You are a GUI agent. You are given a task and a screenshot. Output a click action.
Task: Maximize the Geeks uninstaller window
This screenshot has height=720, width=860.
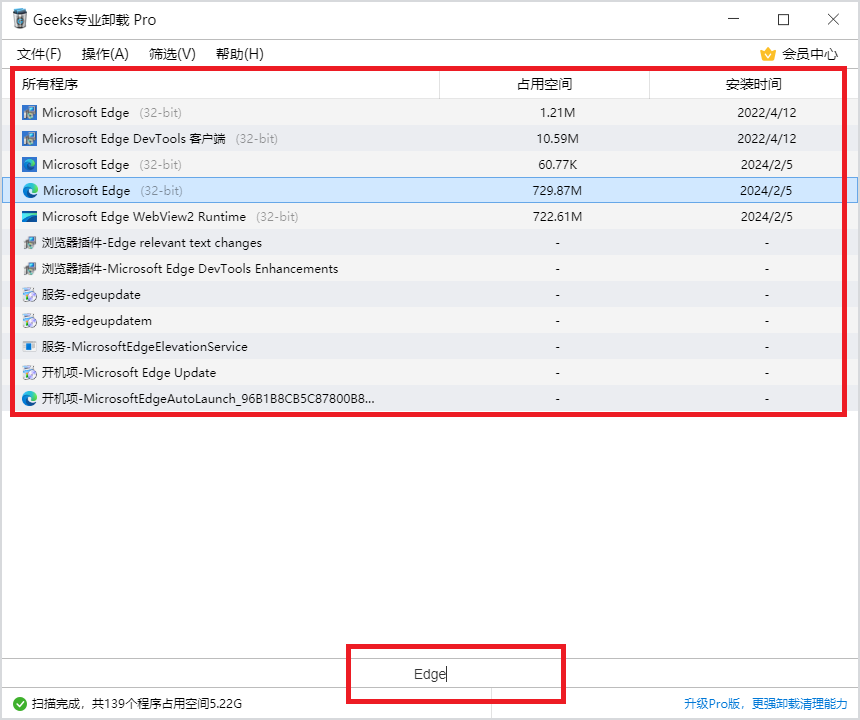(783, 20)
